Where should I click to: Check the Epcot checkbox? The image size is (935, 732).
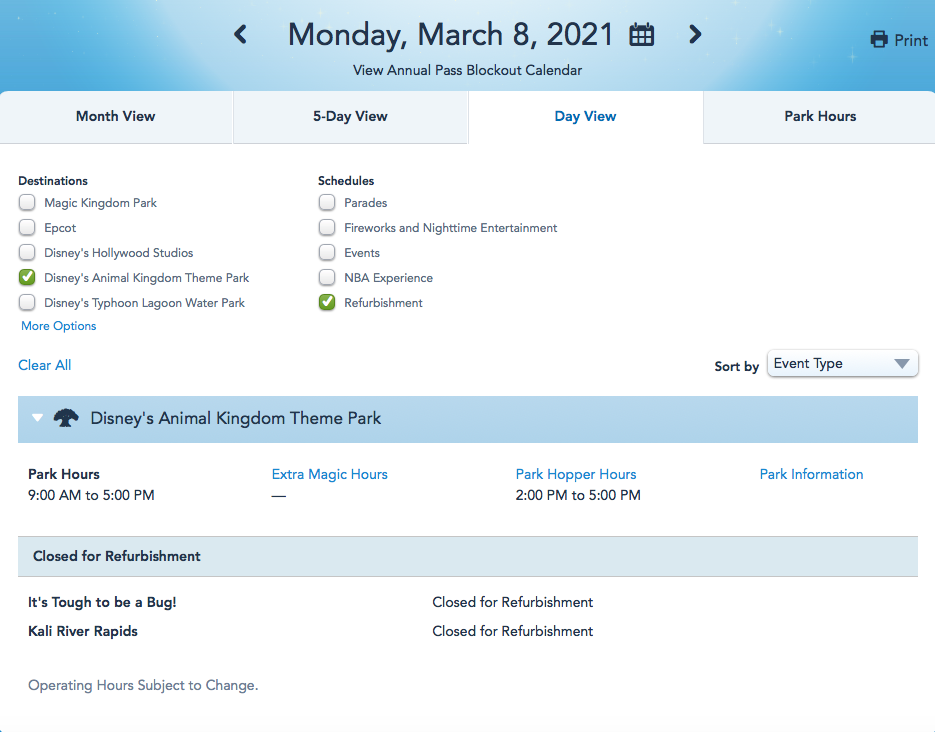[x=27, y=228]
